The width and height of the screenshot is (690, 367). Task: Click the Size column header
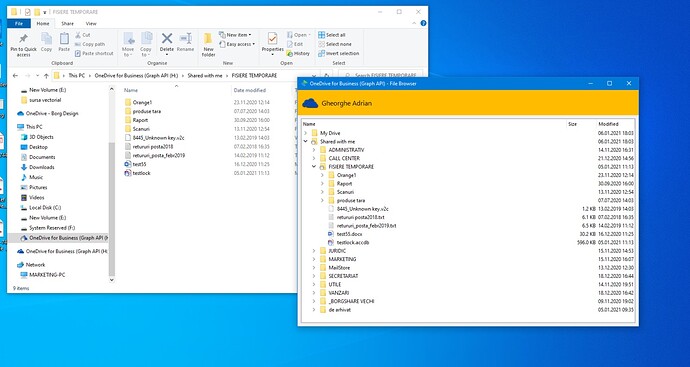click(572, 124)
